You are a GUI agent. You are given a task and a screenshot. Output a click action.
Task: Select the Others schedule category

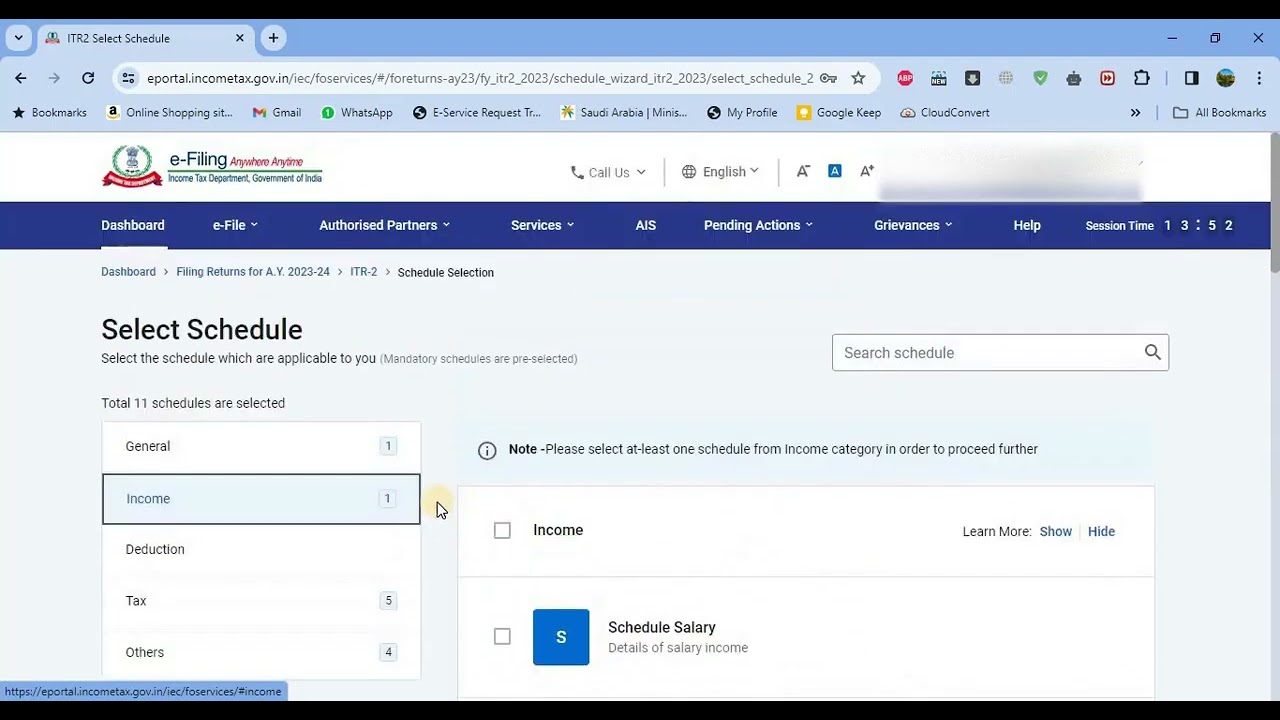coord(261,652)
